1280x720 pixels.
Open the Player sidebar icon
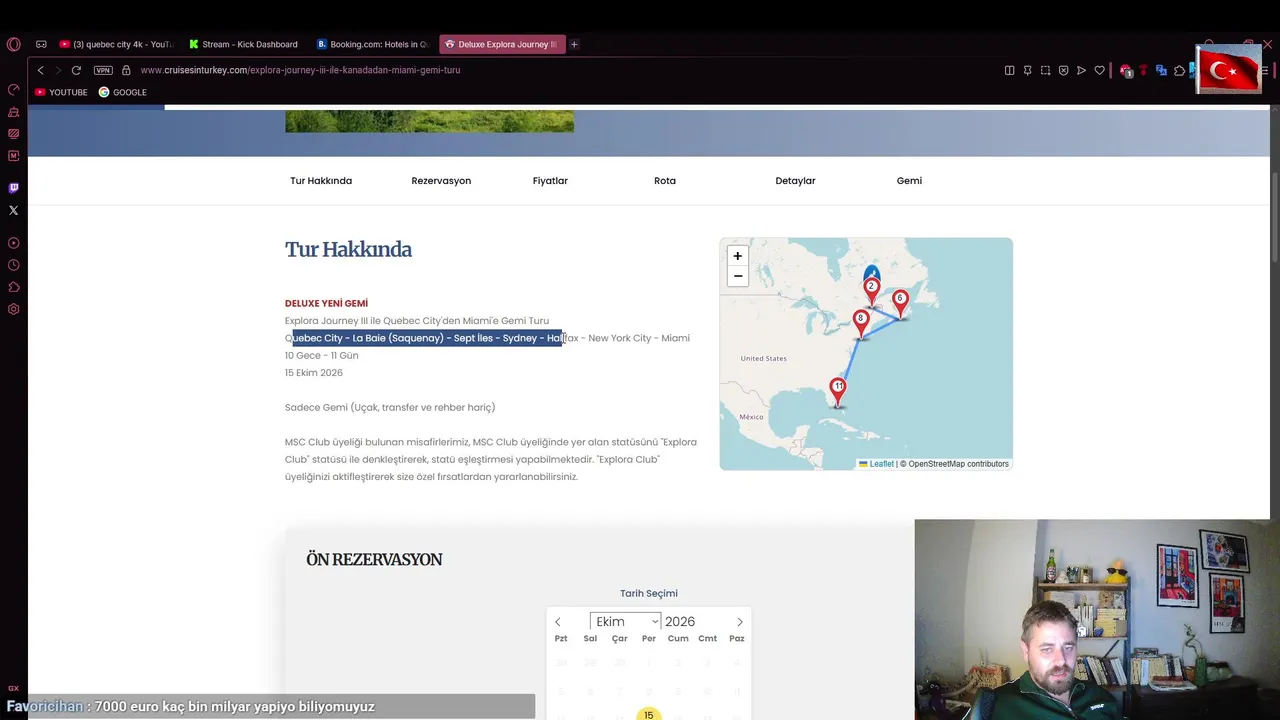click(x=13, y=243)
